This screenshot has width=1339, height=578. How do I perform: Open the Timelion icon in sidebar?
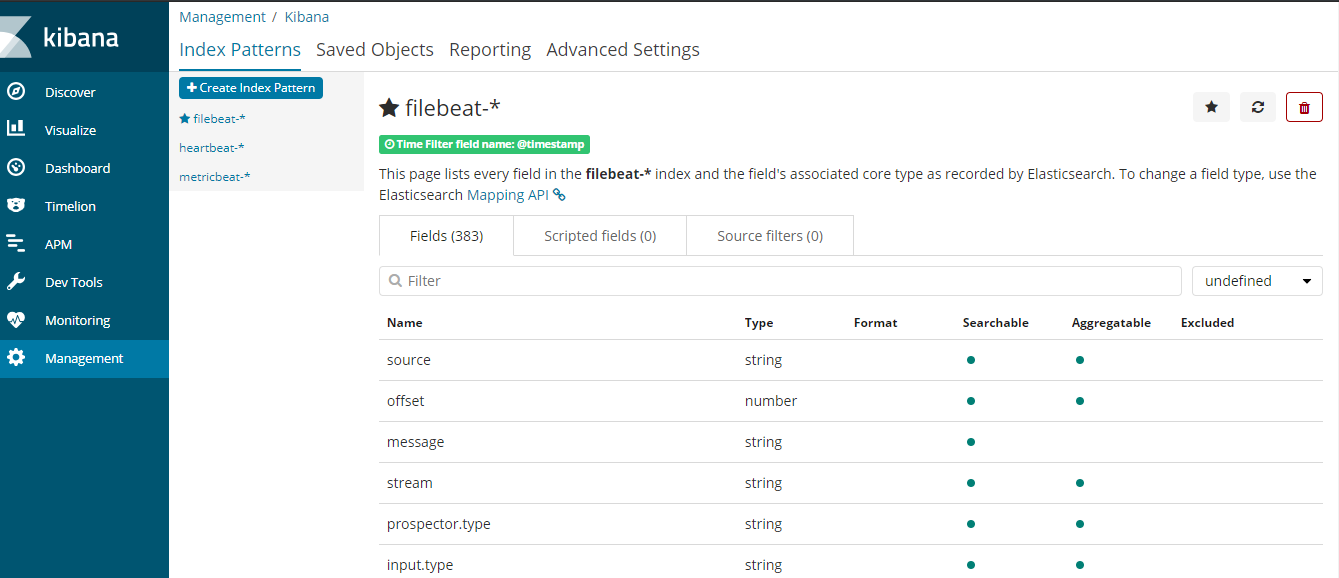point(16,205)
